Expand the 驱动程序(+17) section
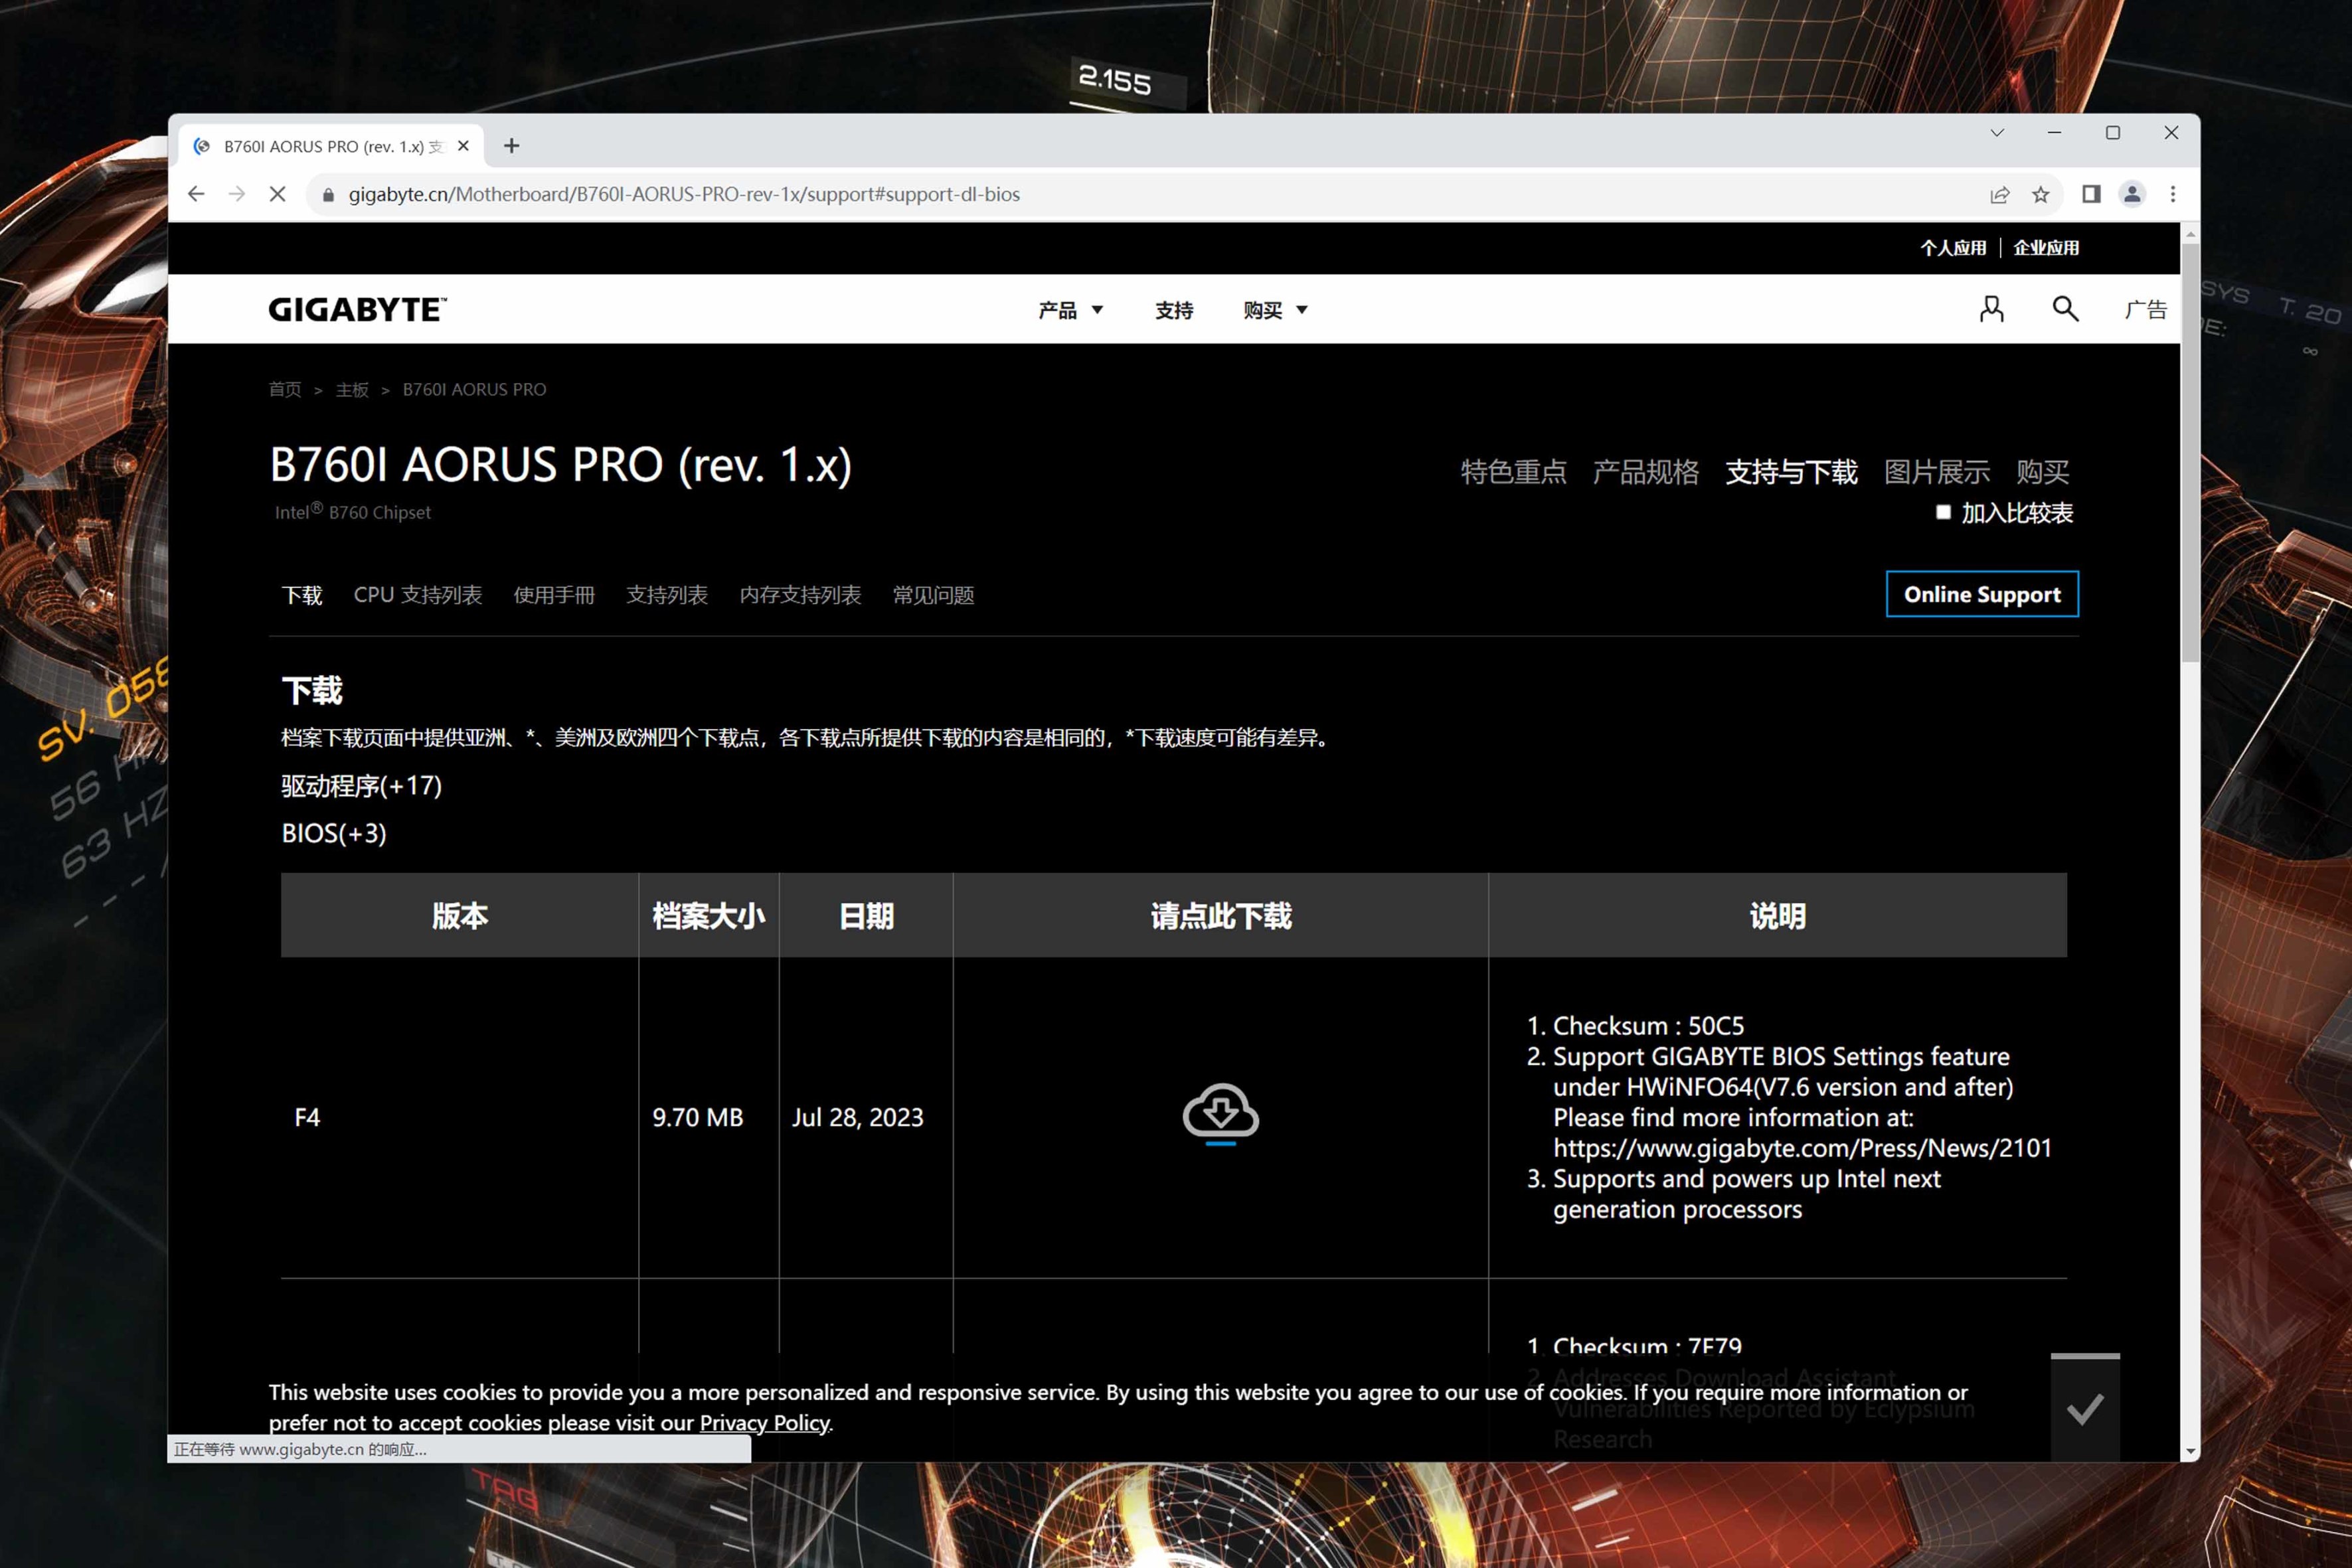 pos(361,786)
